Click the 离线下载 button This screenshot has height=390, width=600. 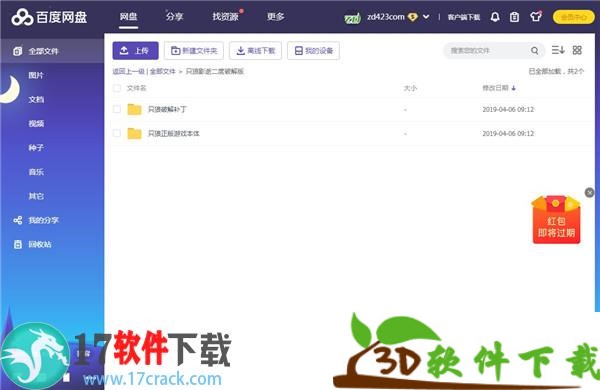tap(256, 51)
